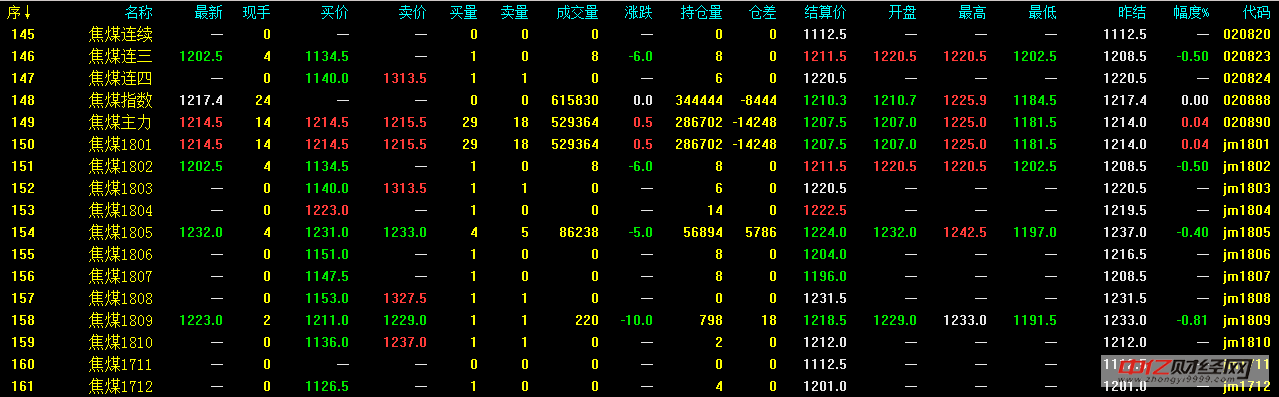1279x397 pixels.
Task: Sort by the 成交量 column header
Action: tap(579, 12)
